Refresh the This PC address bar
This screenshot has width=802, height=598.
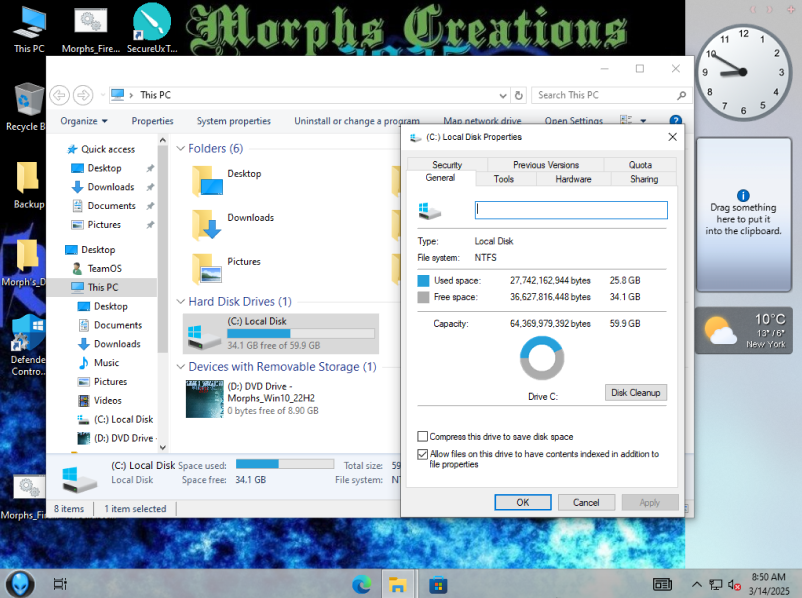coord(519,95)
